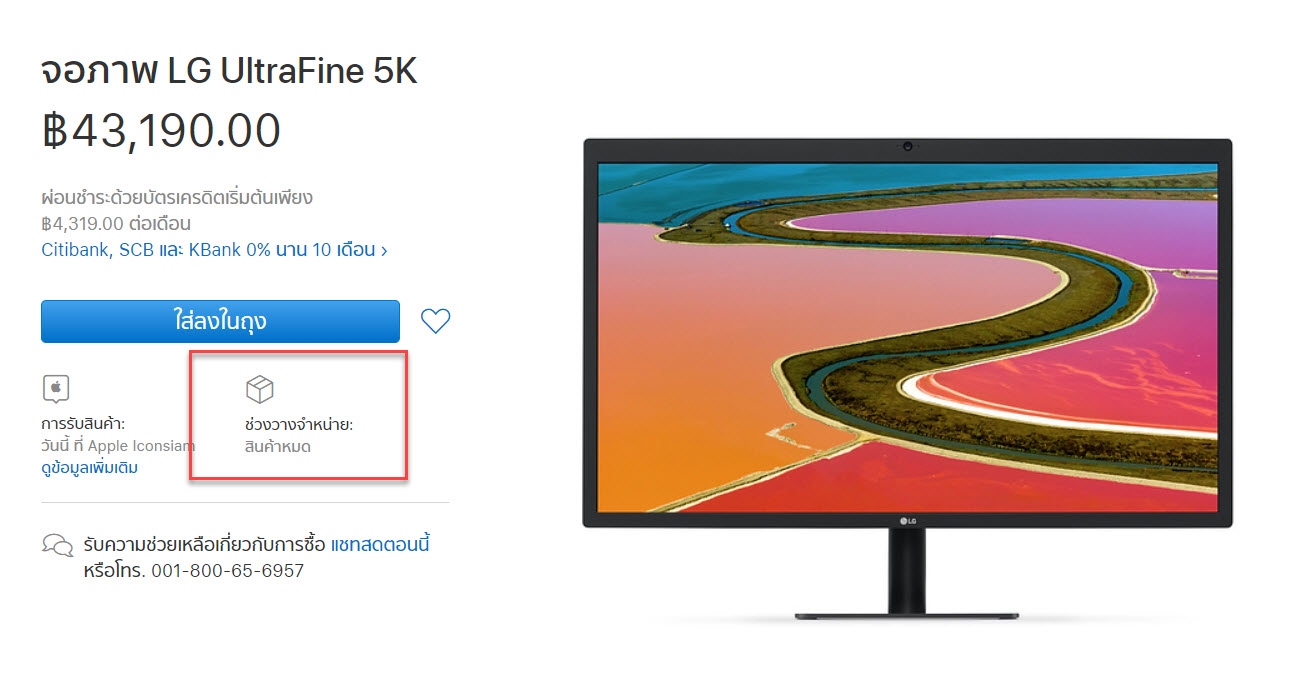Click the ฿4,319.00 ต่อเดือน monthly amount
Viewport: 1292px width, 686px height.
click(x=116, y=224)
